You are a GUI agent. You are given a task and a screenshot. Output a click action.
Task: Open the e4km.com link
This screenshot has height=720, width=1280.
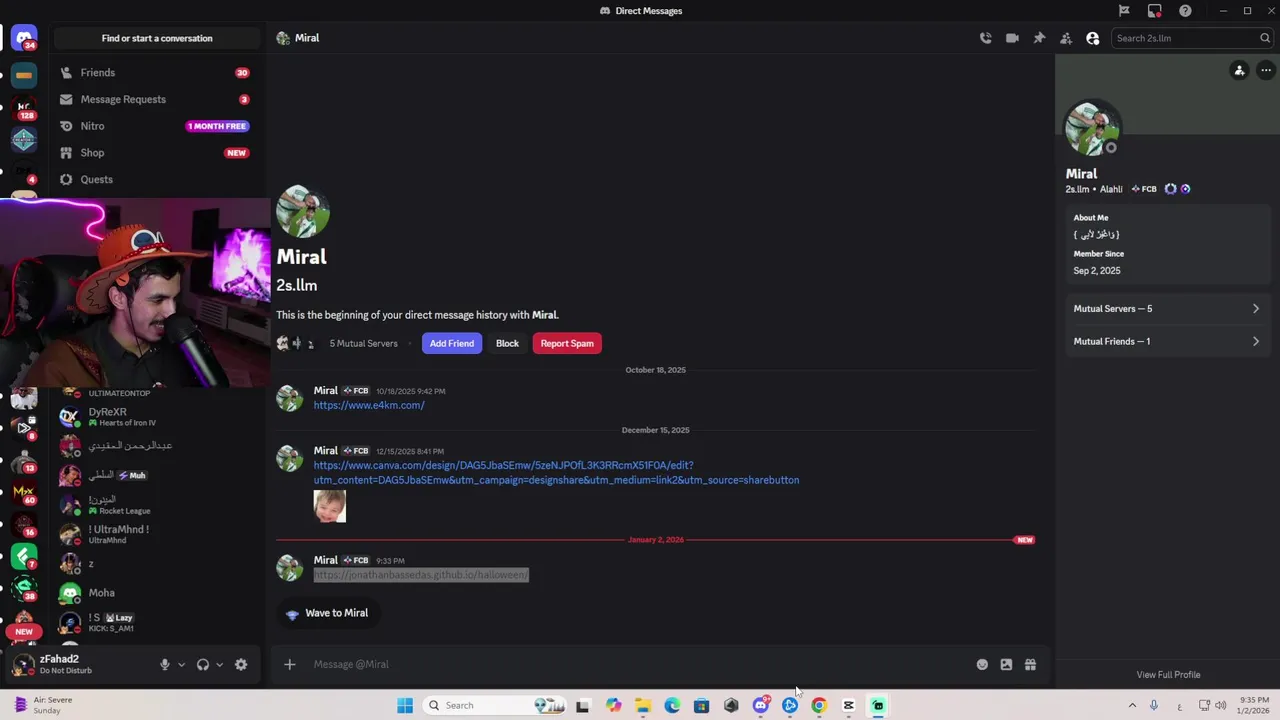pos(369,405)
